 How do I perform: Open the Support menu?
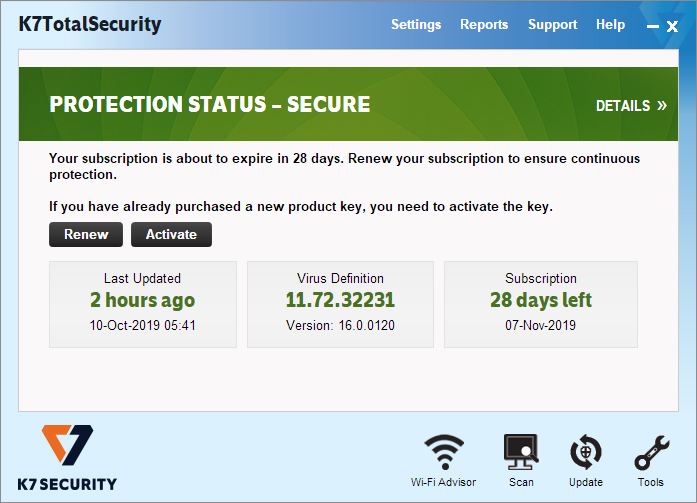pos(553,25)
